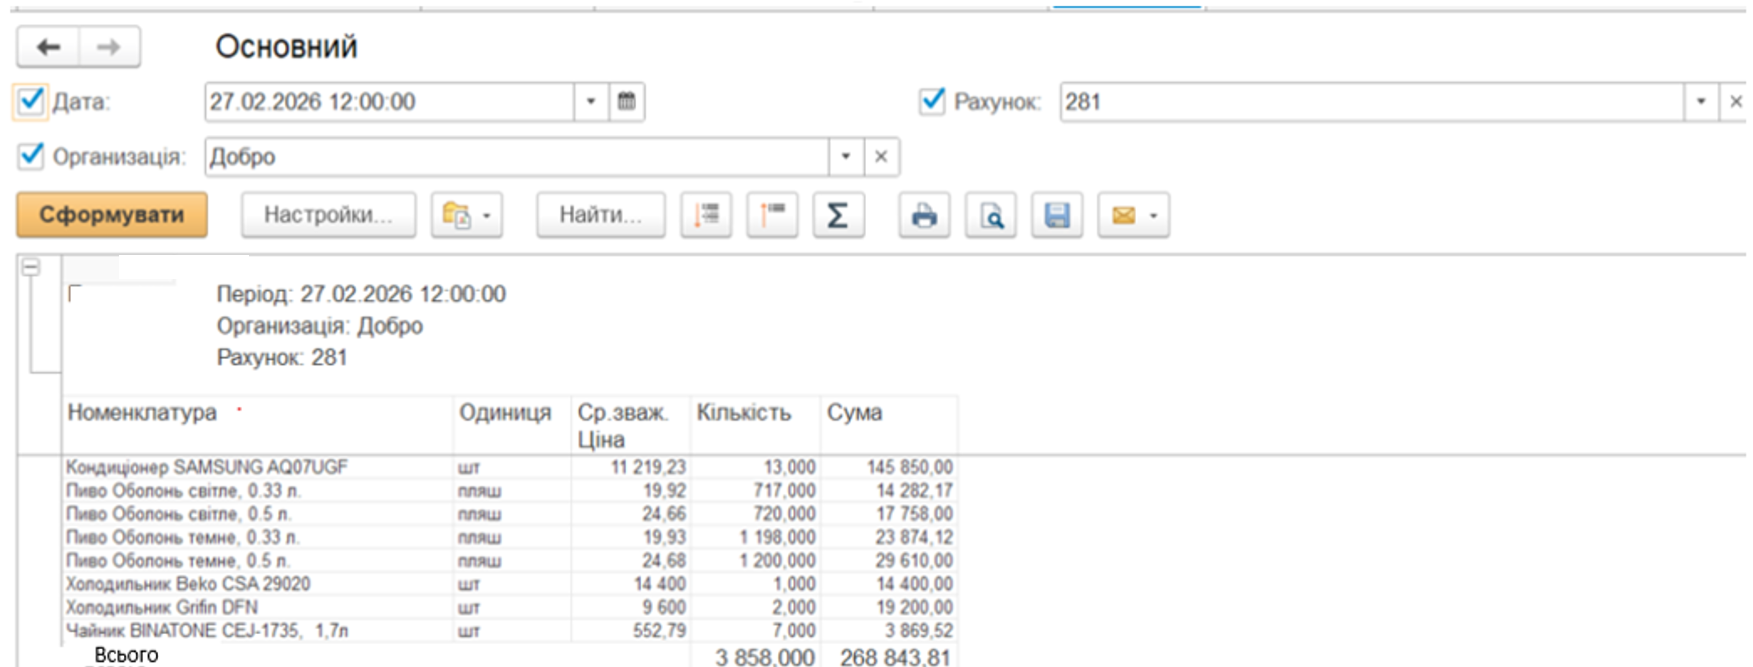Save report using floppy disk icon

point(1057,215)
